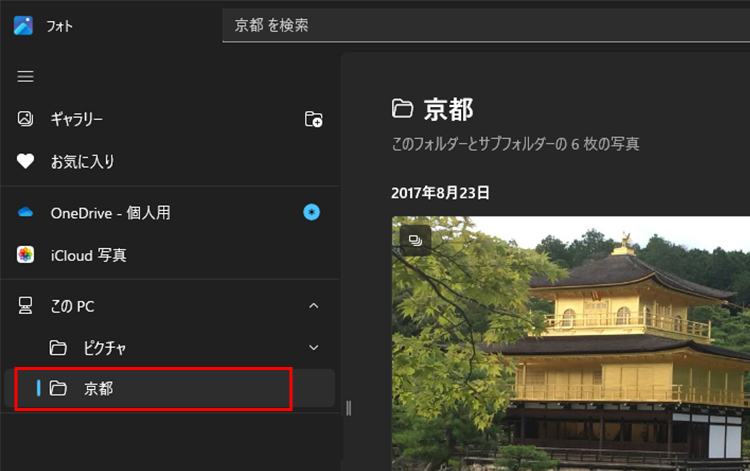This screenshot has width=750, height=471.
Task: Click the 京都 folder title text
Action: (448, 109)
